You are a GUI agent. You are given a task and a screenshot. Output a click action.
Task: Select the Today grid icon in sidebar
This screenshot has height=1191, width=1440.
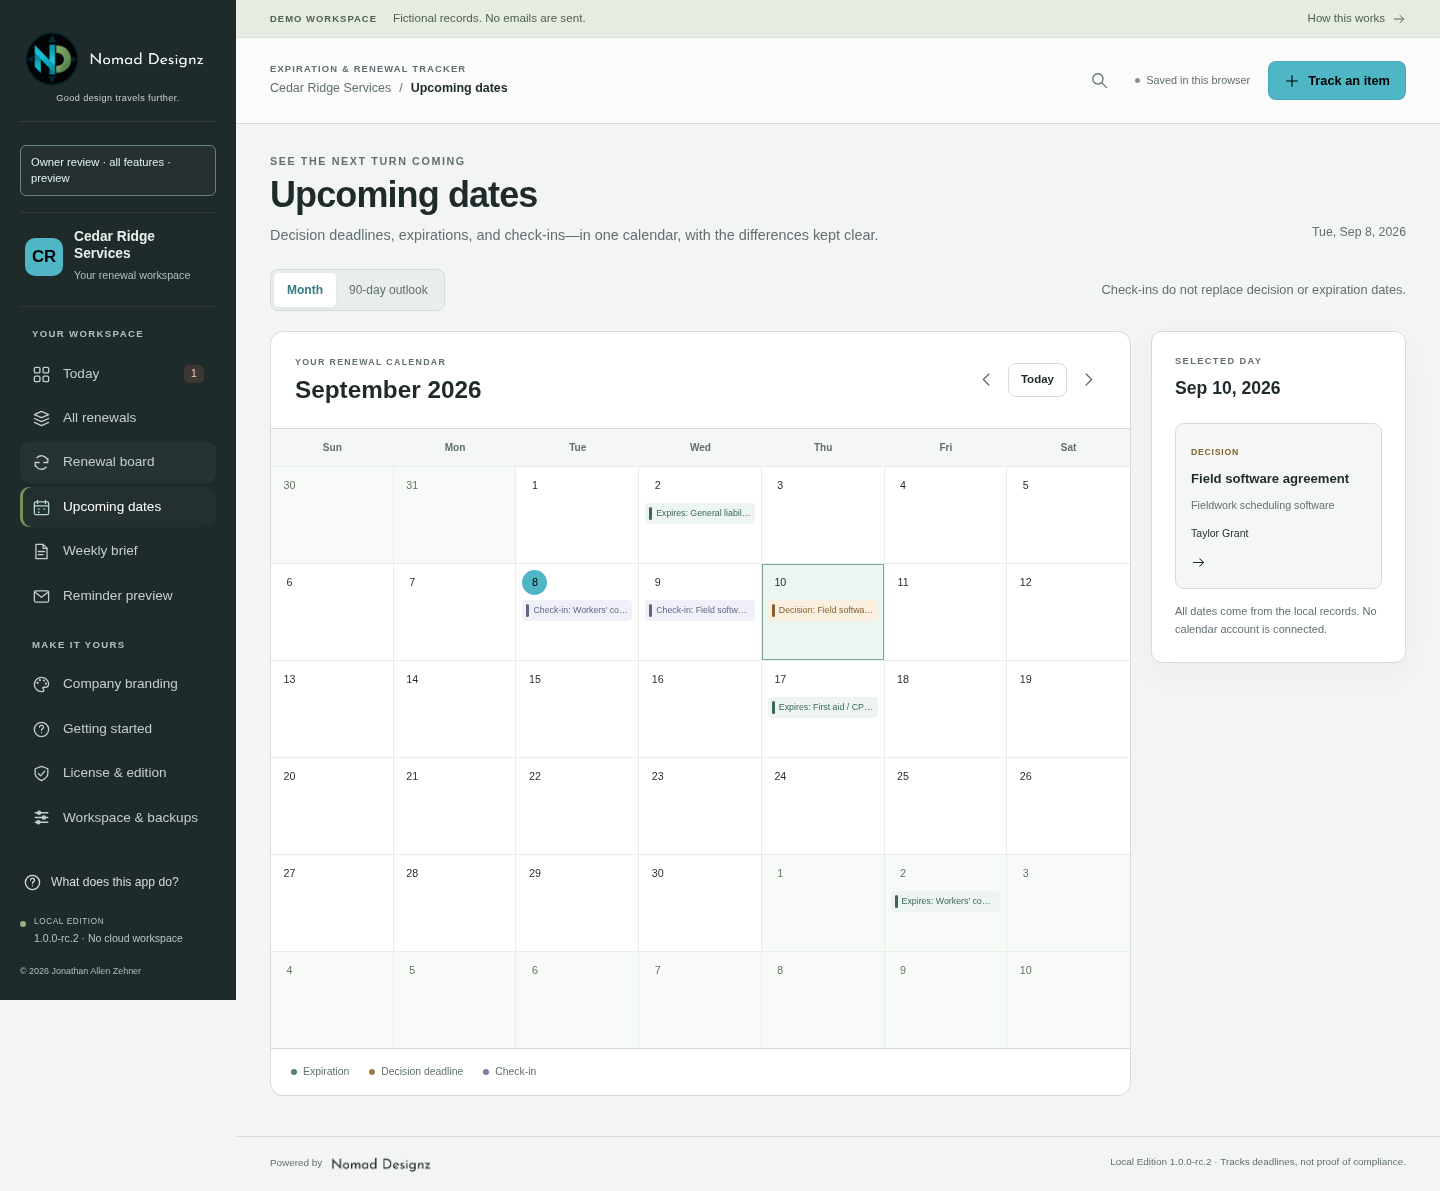pyautogui.click(x=41, y=374)
